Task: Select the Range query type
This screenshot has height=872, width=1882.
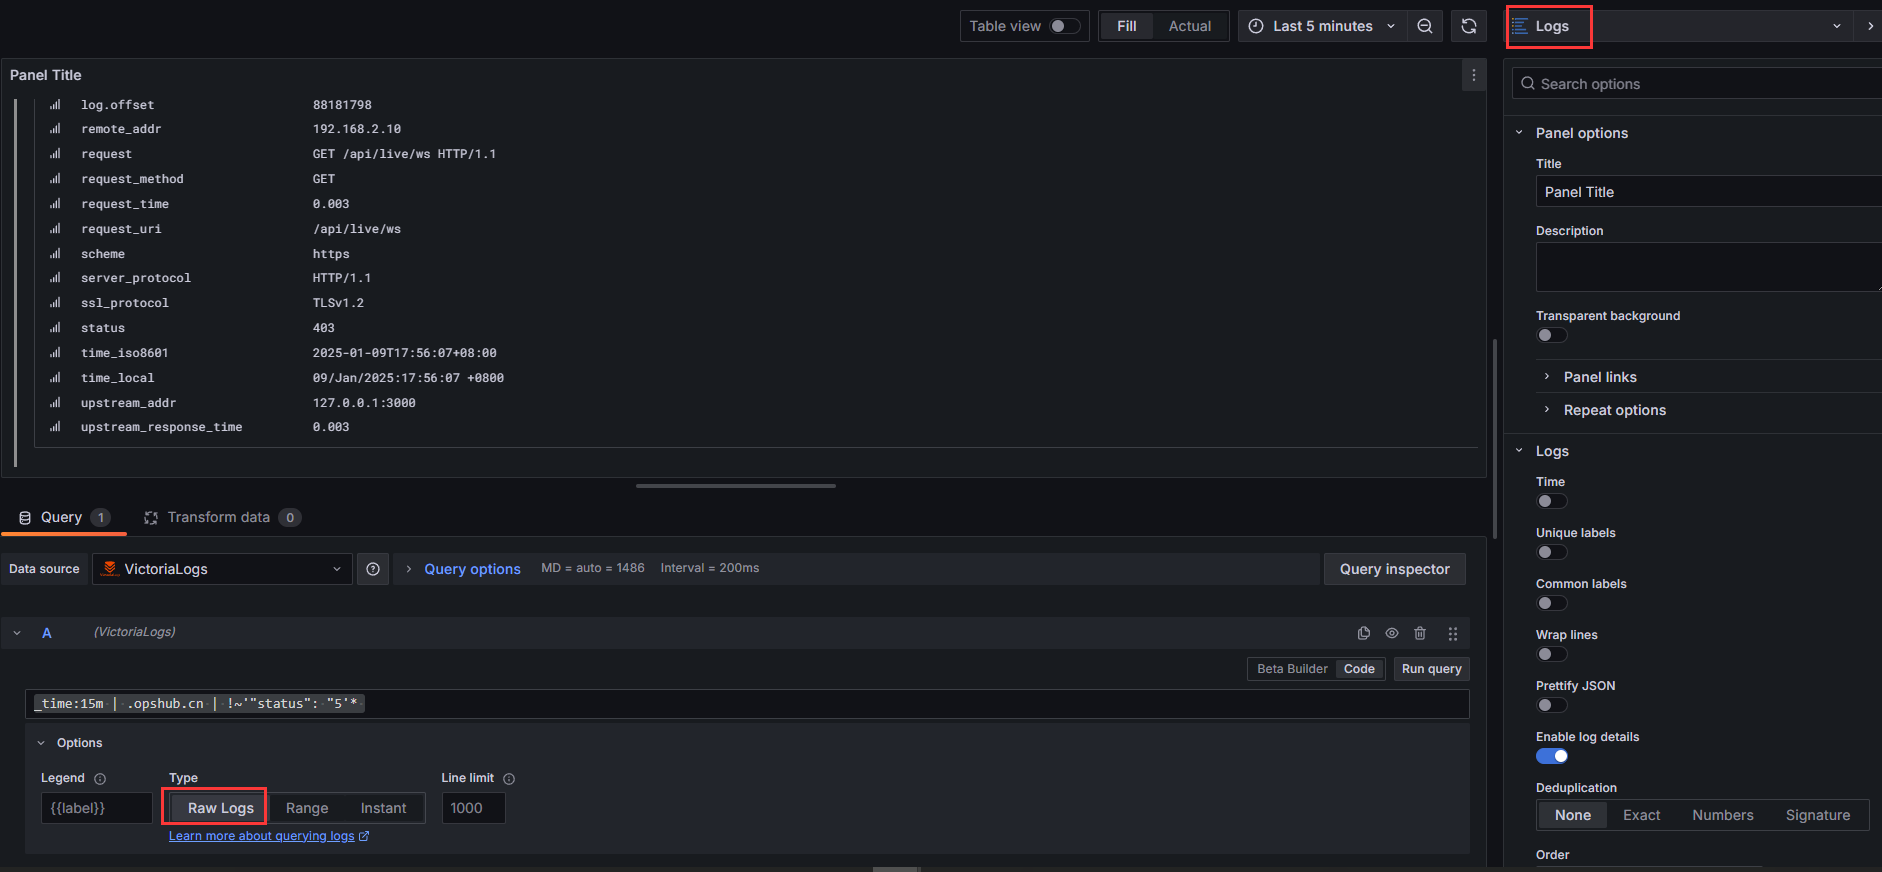Action: (x=307, y=808)
